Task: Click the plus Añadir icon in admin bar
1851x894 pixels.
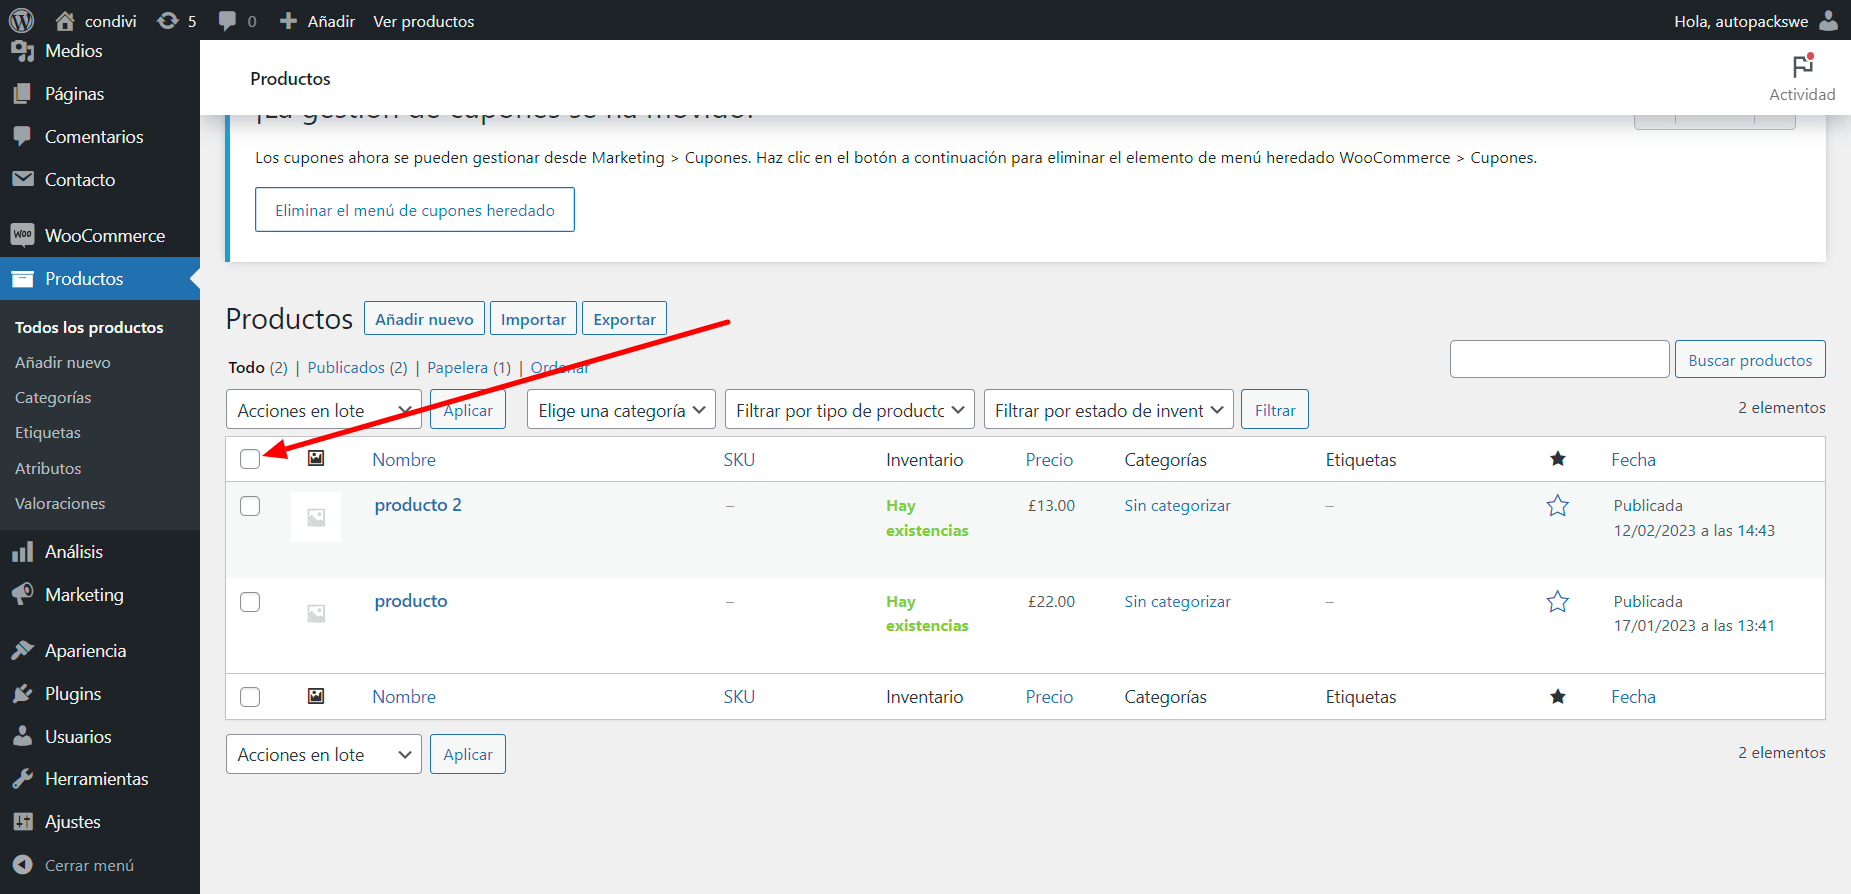Action: (288, 20)
